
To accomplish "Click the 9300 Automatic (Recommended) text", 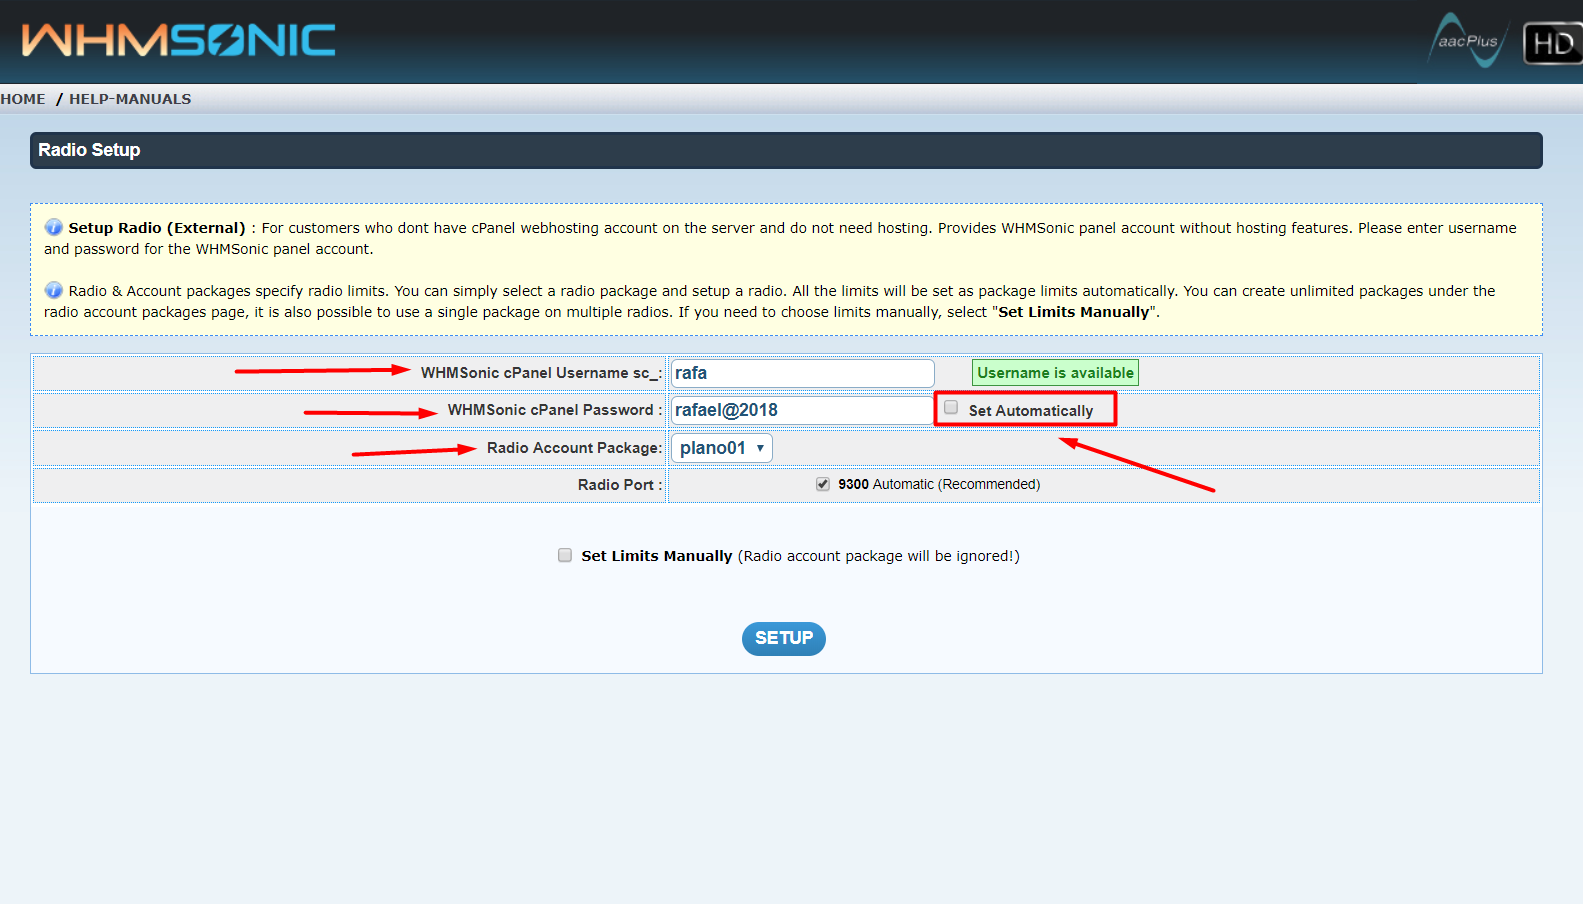I will click(x=939, y=484).
